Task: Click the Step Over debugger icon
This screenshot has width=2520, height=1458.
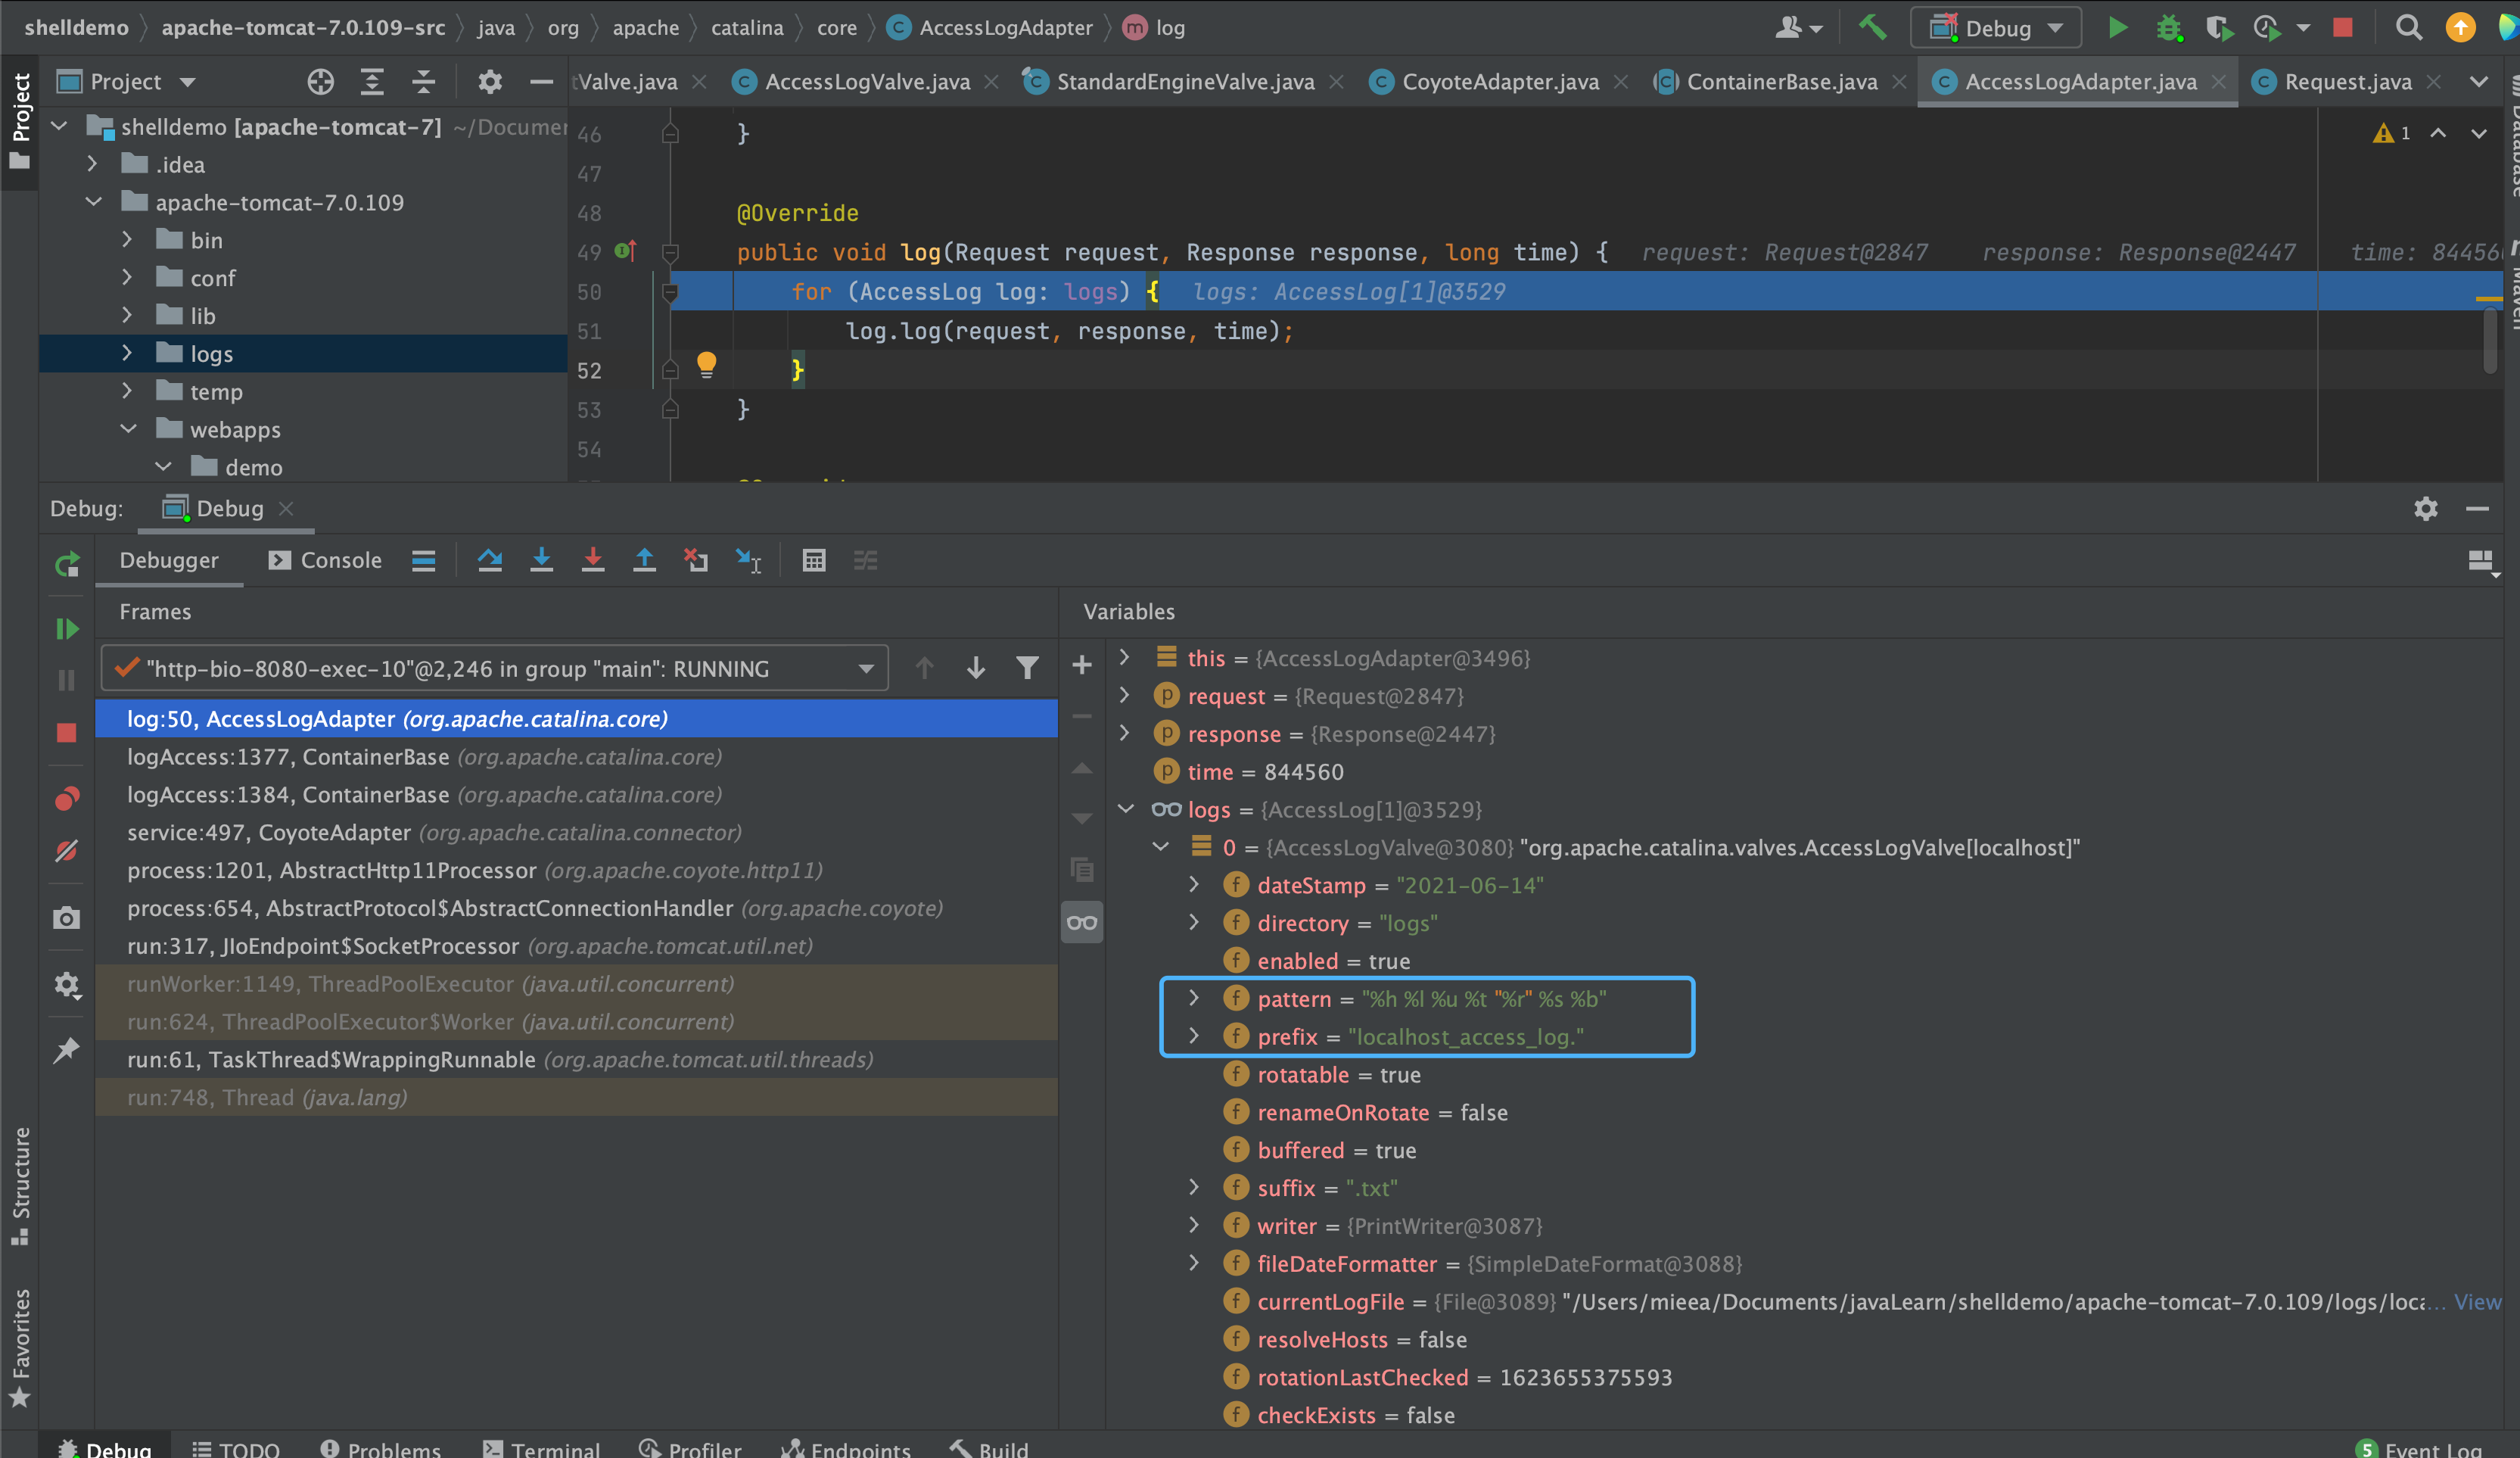Action: pos(490,560)
